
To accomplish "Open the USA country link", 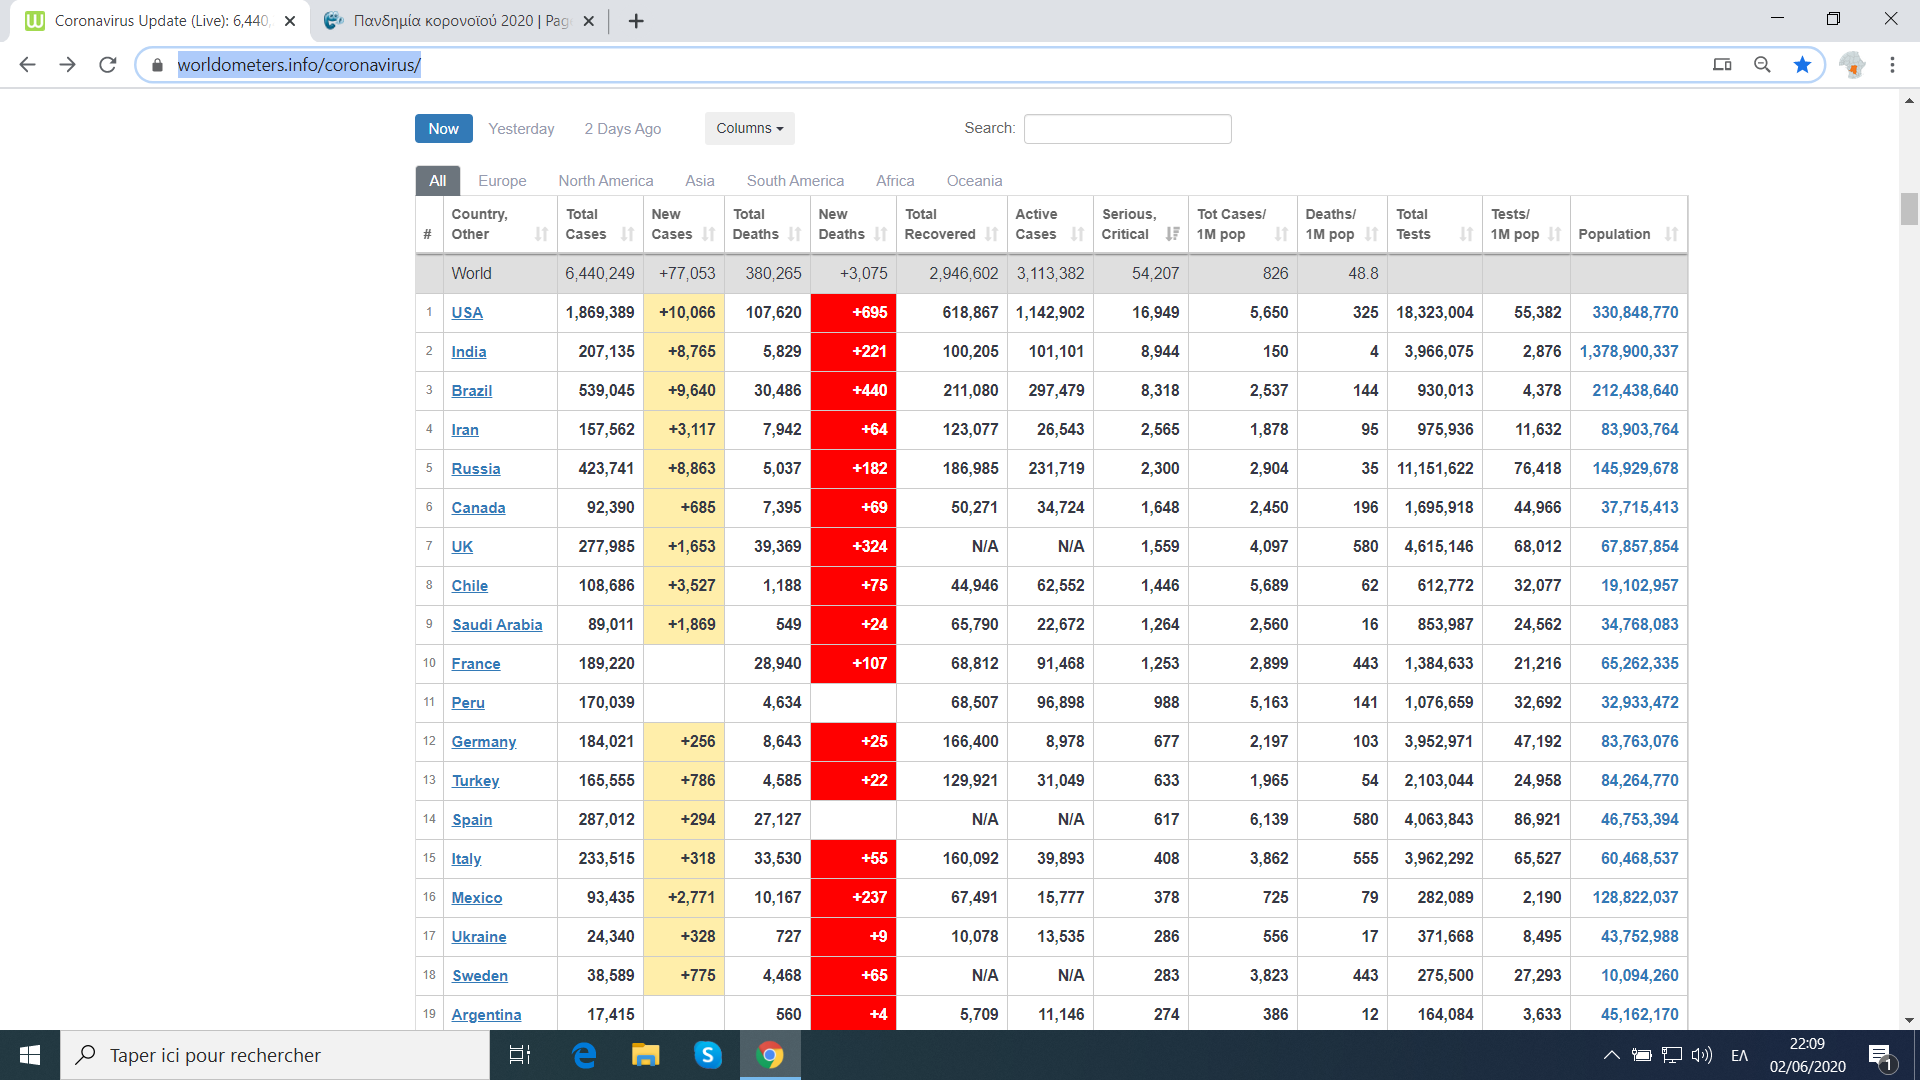I will coord(467,313).
